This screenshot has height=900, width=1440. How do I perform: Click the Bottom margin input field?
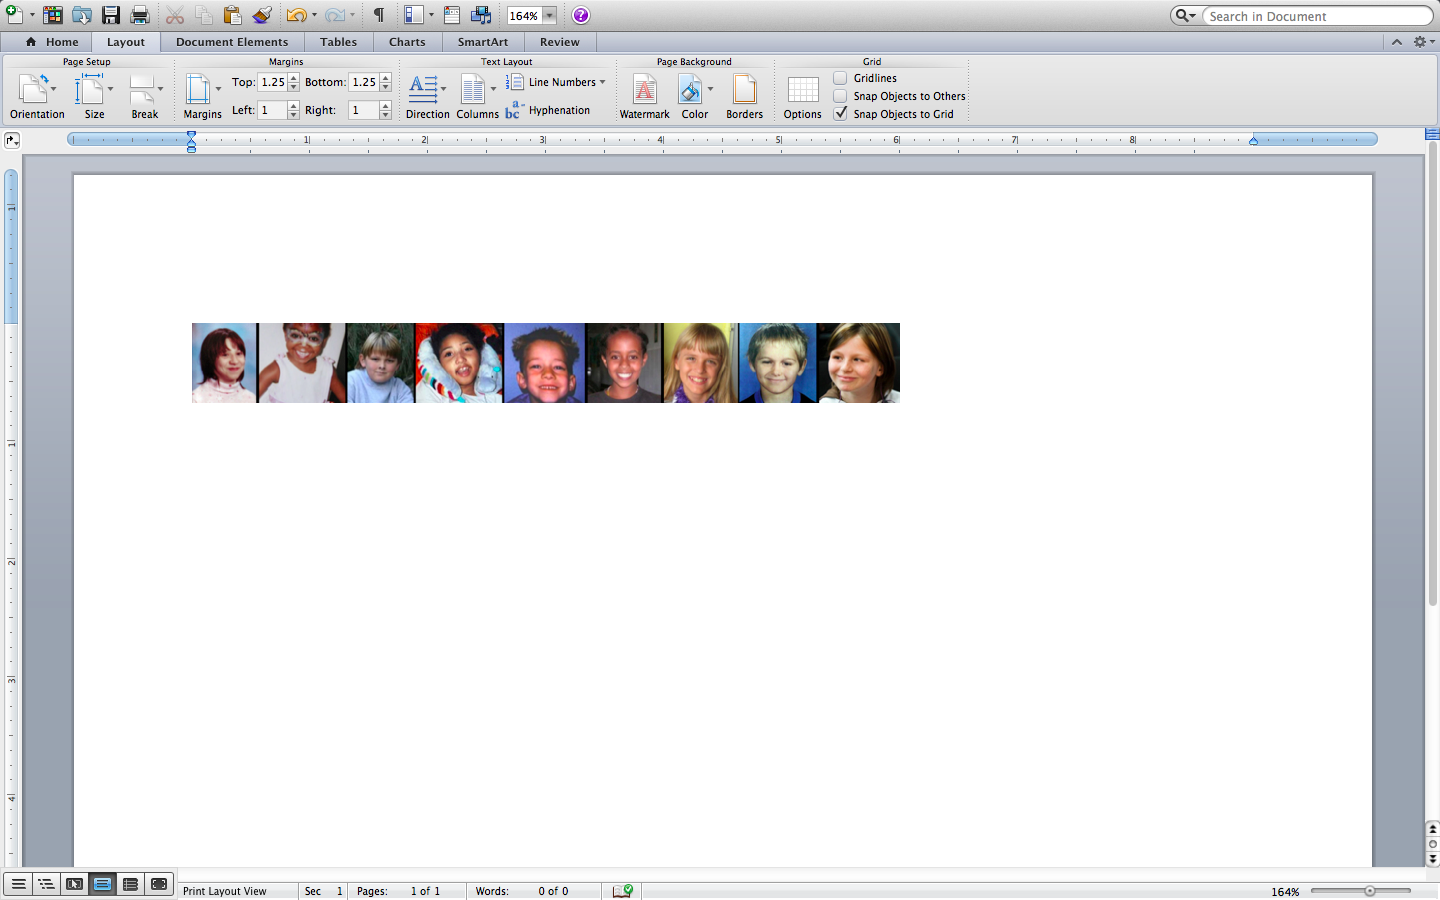coord(364,82)
